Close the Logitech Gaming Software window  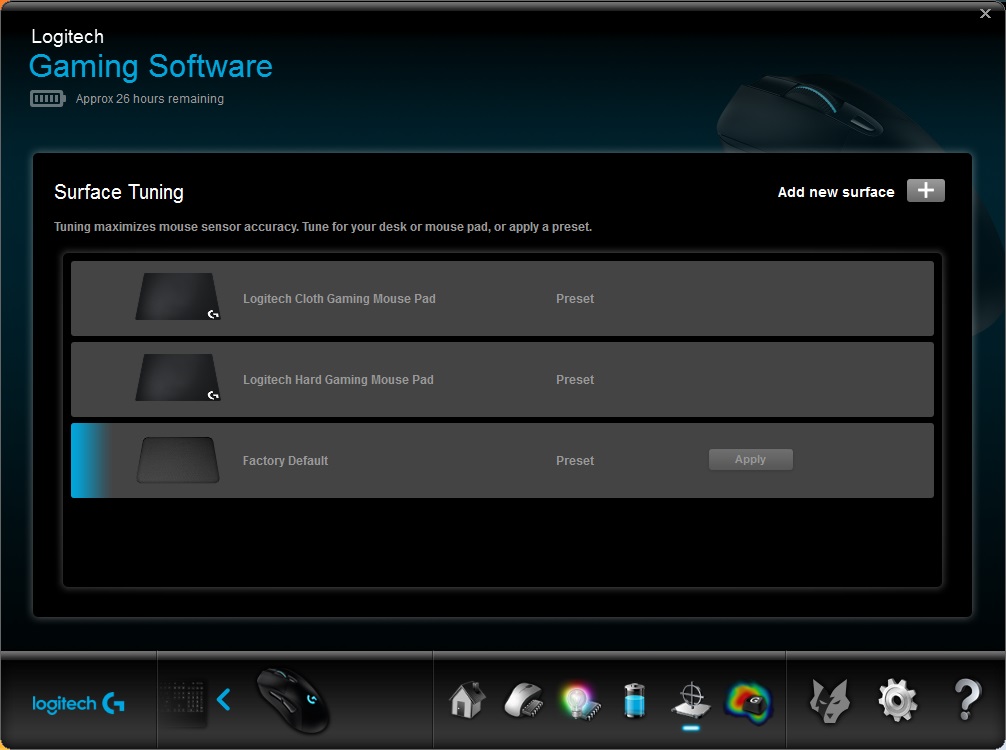985,13
